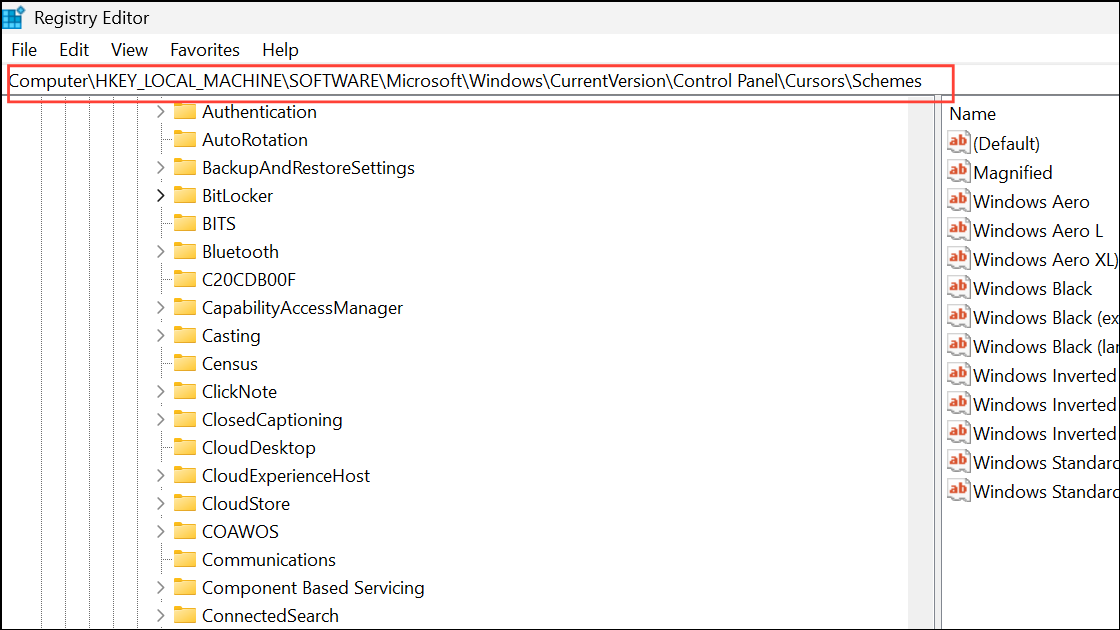Screen dimensions: 1120x630
Task: Click the BitLocker folder icon
Action: pyautogui.click(x=184, y=196)
